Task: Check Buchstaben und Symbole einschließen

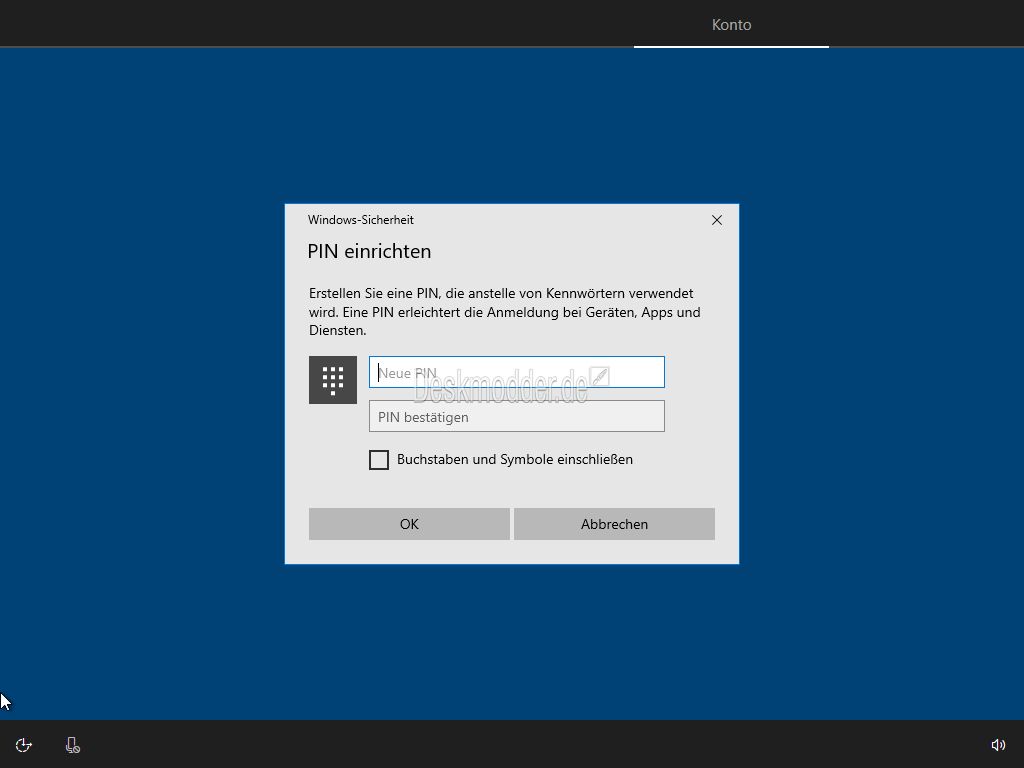Action: (x=379, y=460)
